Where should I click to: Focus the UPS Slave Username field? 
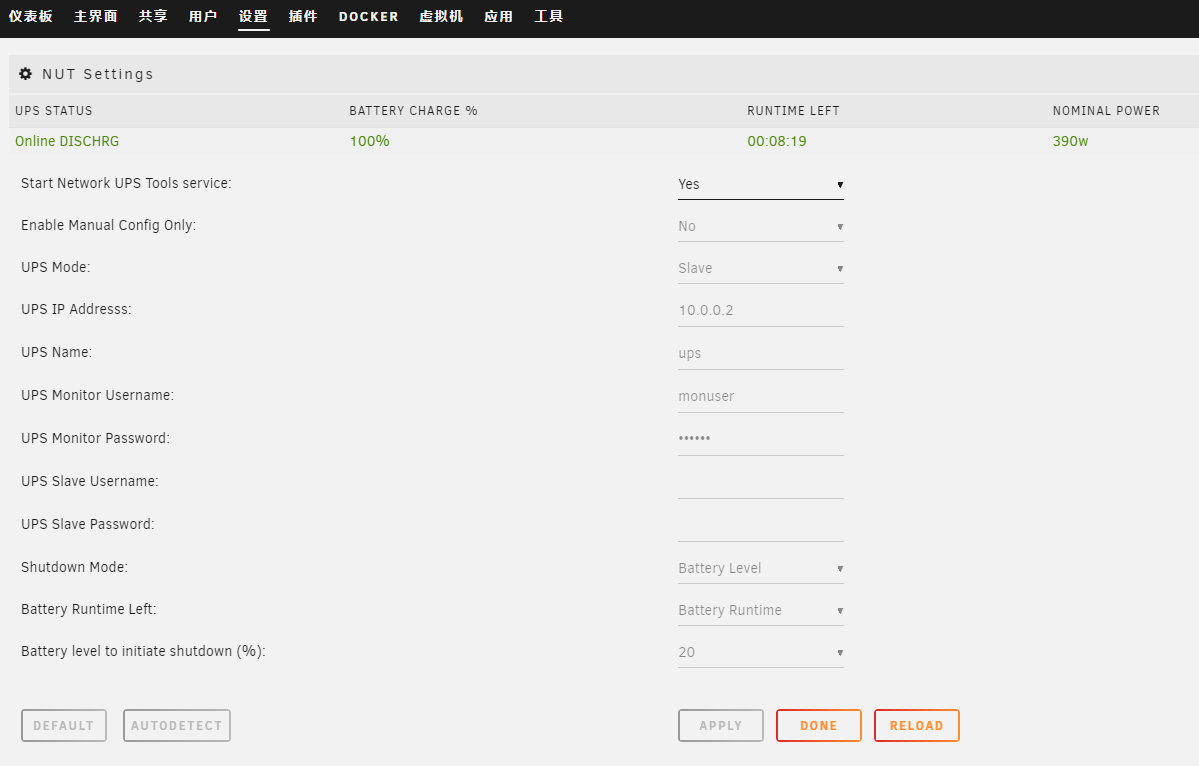click(x=760, y=482)
